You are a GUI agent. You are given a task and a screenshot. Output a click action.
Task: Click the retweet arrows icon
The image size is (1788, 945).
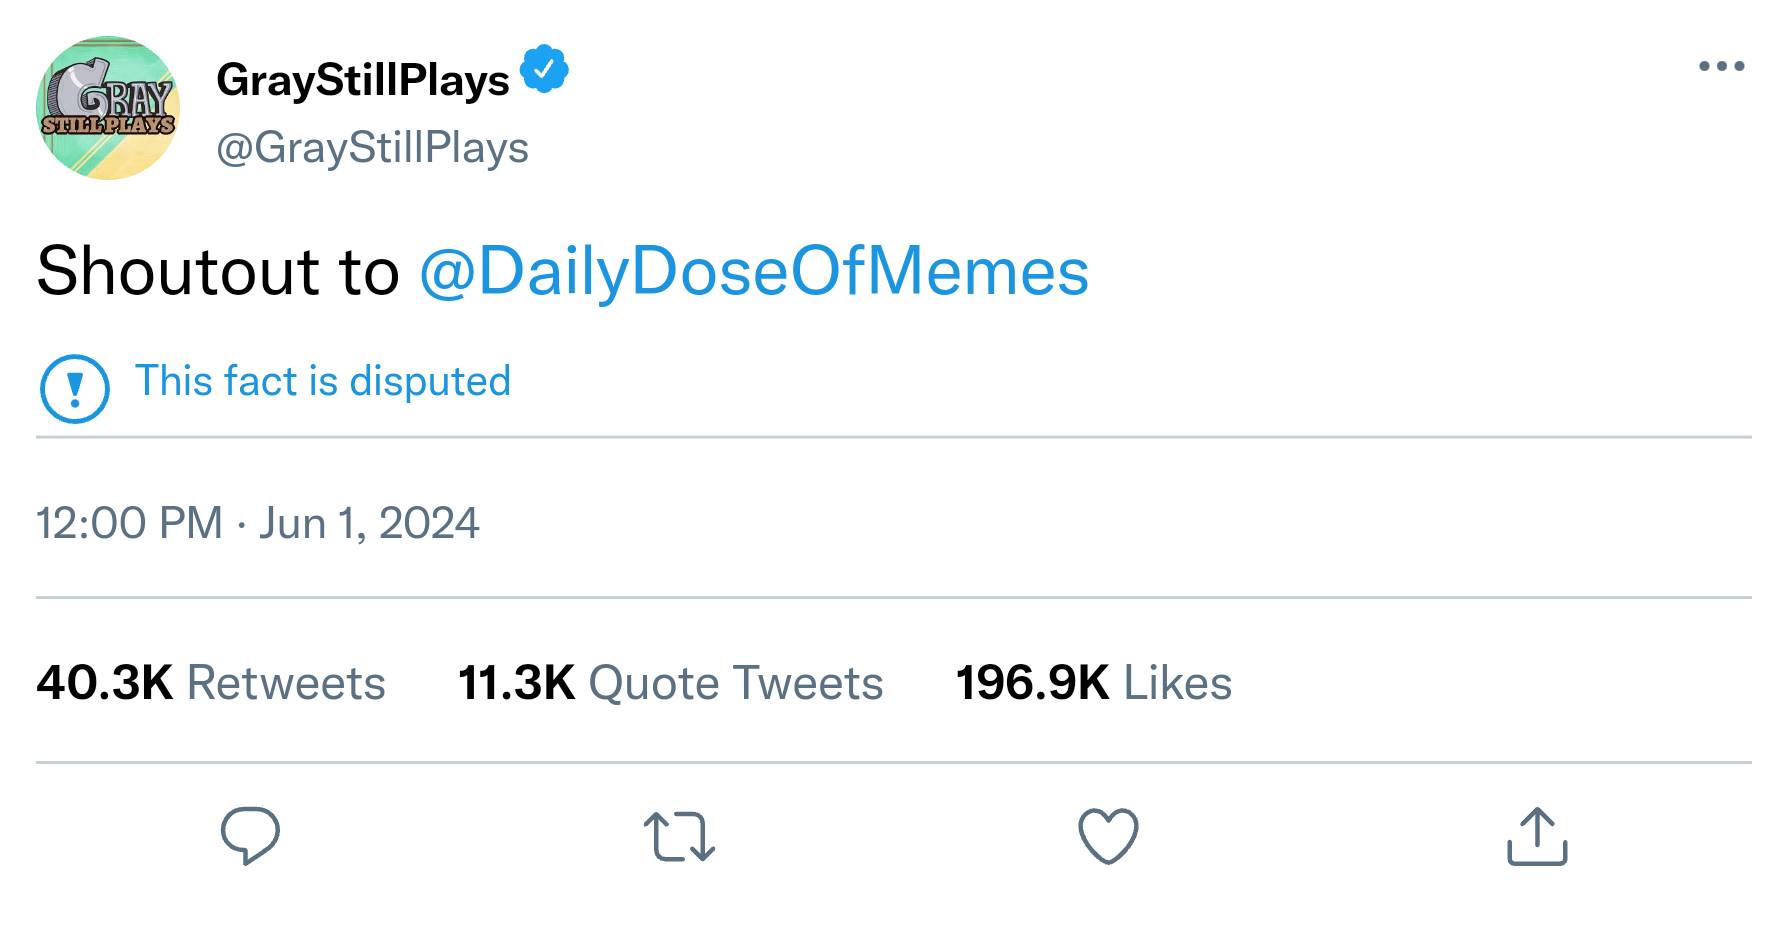tap(679, 836)
